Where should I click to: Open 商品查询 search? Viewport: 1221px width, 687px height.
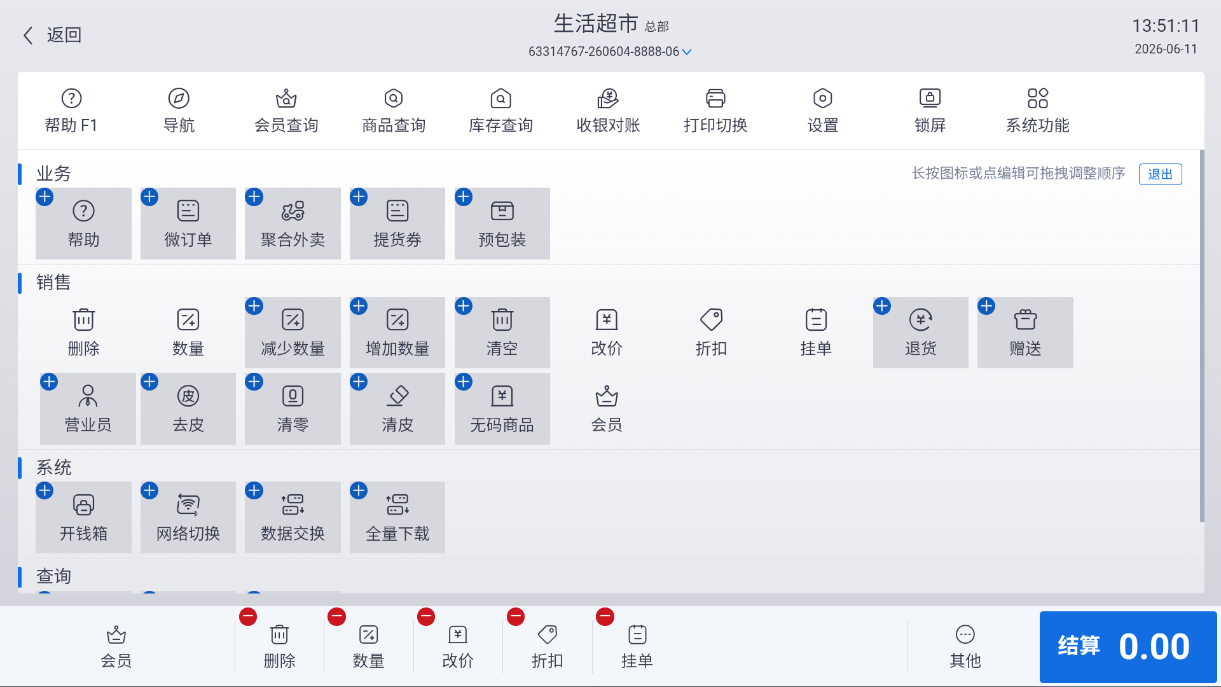coord(394,111)
